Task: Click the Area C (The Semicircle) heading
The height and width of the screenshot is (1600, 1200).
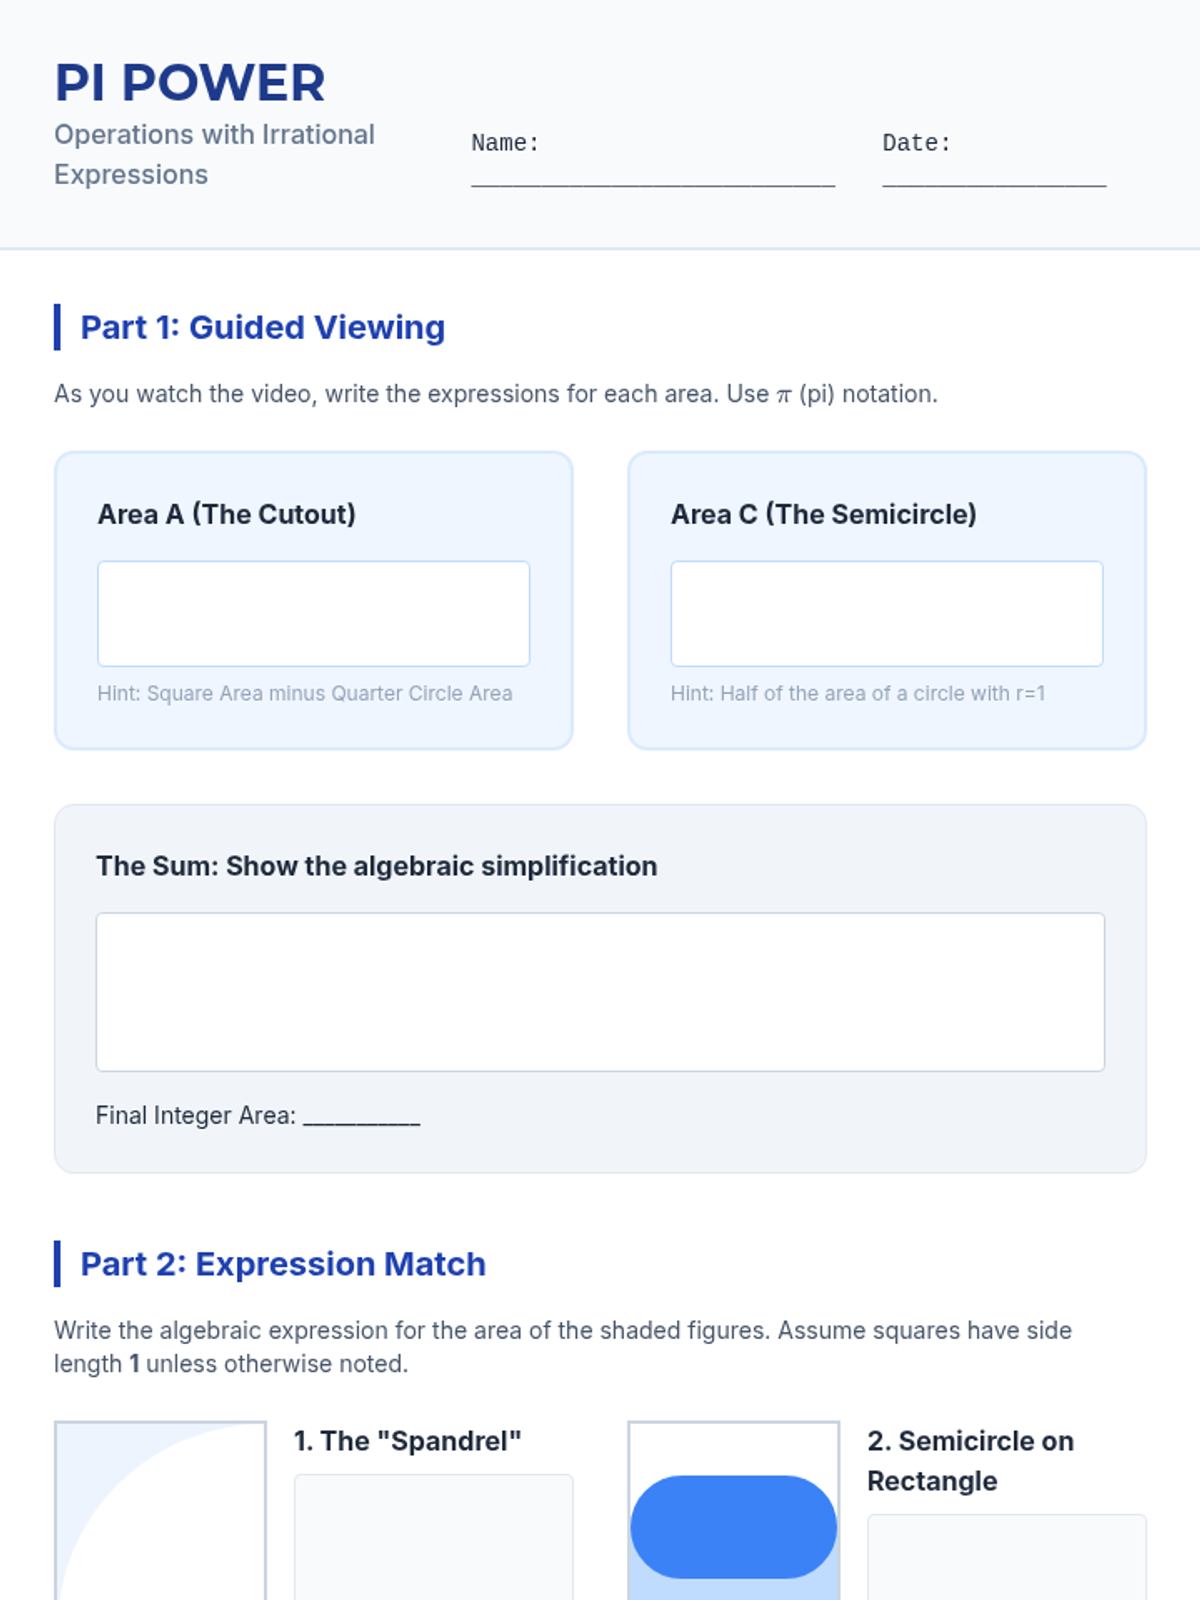Action: coord(824,514)
